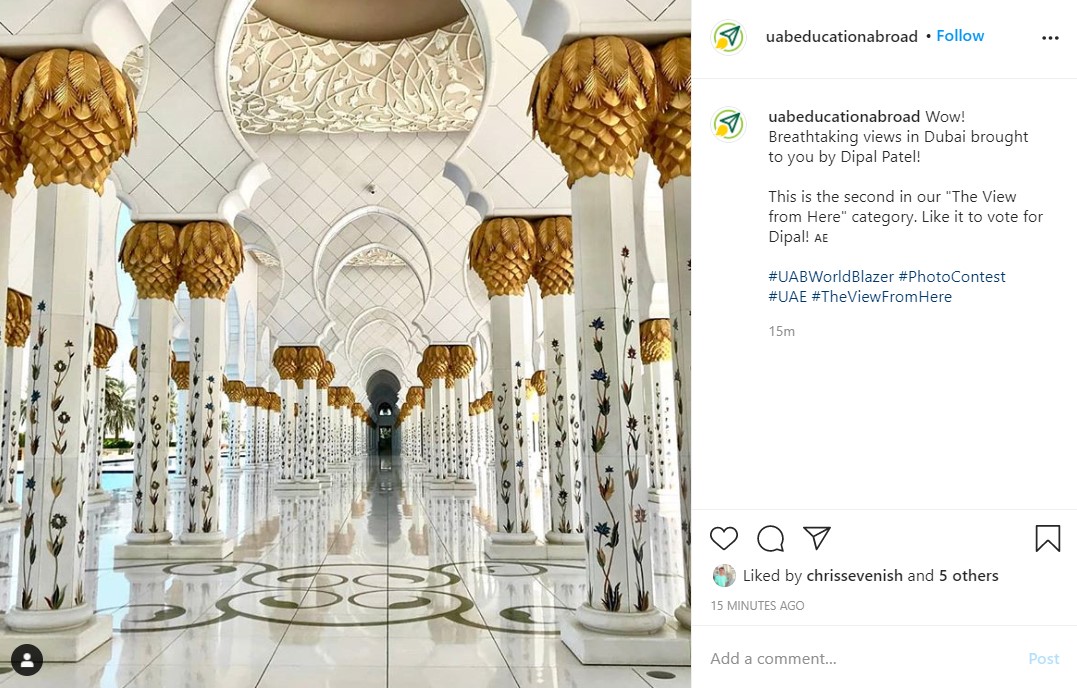This screenshot has height=688, width=1077.
Task: Click the liker's small avatar thumbnail
Action: point(723,576)
